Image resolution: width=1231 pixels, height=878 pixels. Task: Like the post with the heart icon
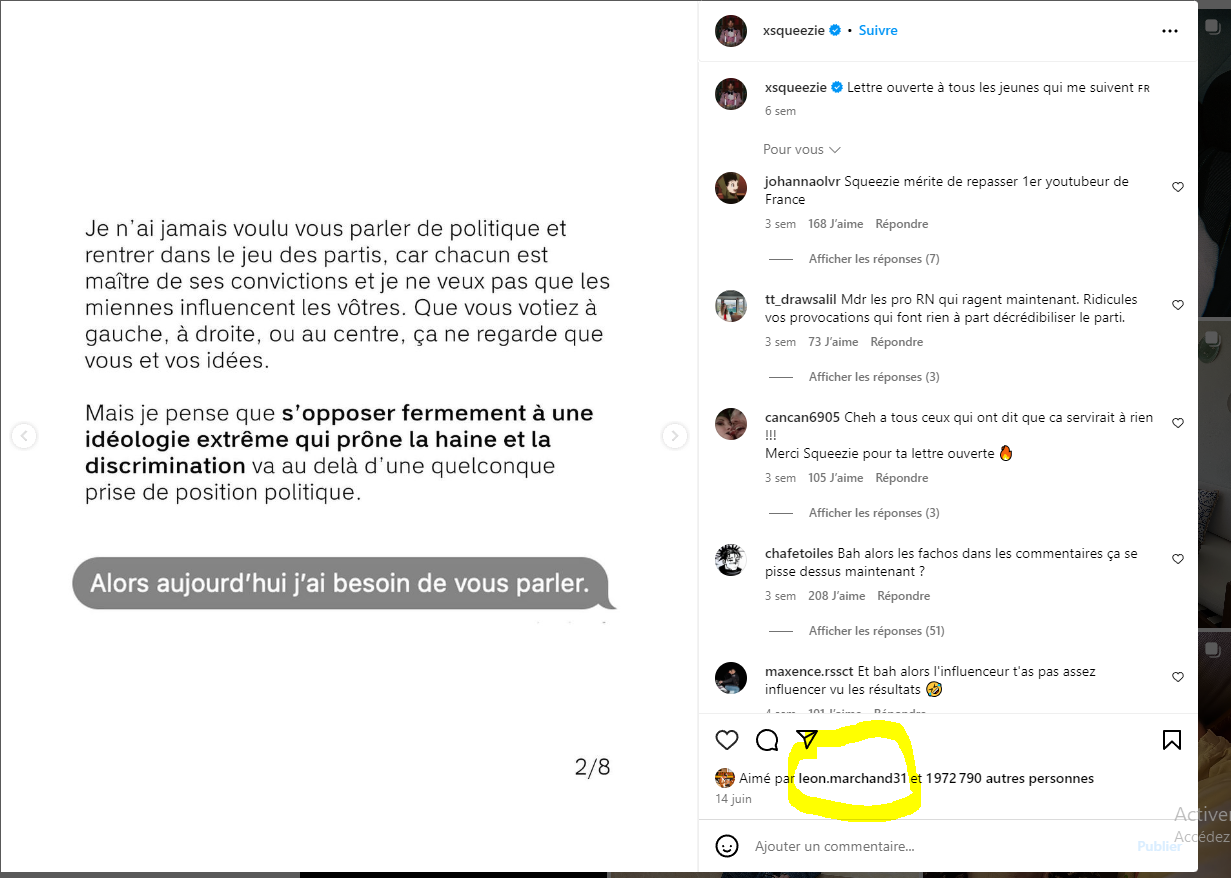tap(727, 740)
